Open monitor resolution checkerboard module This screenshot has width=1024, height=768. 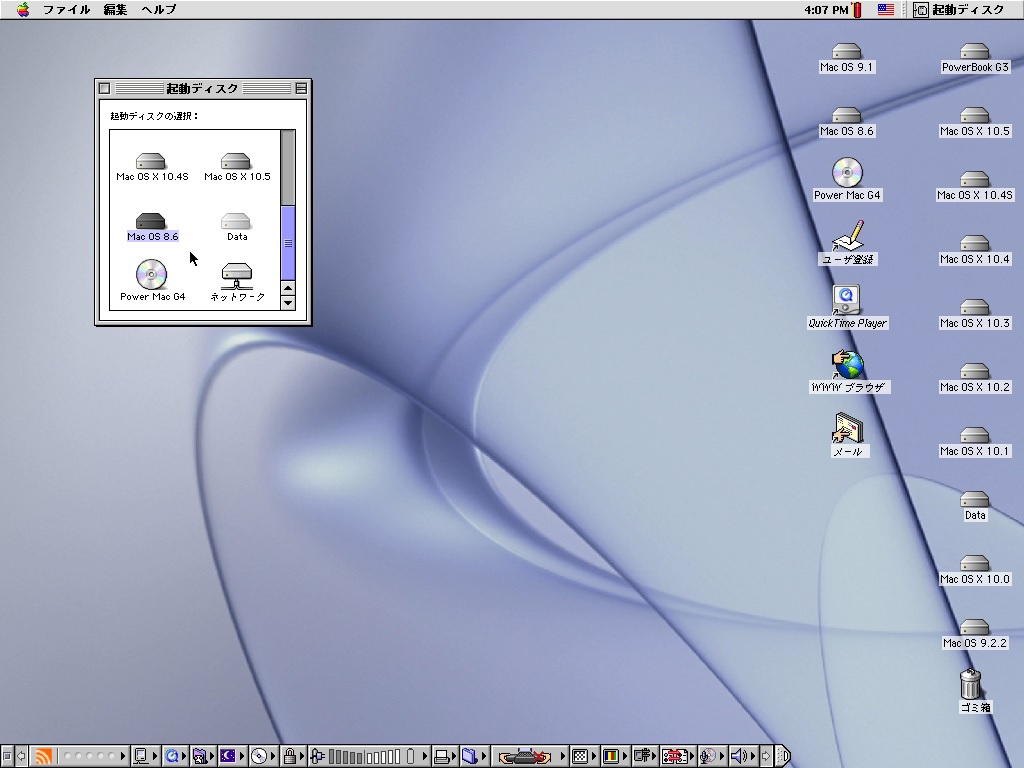pos(584,756)
